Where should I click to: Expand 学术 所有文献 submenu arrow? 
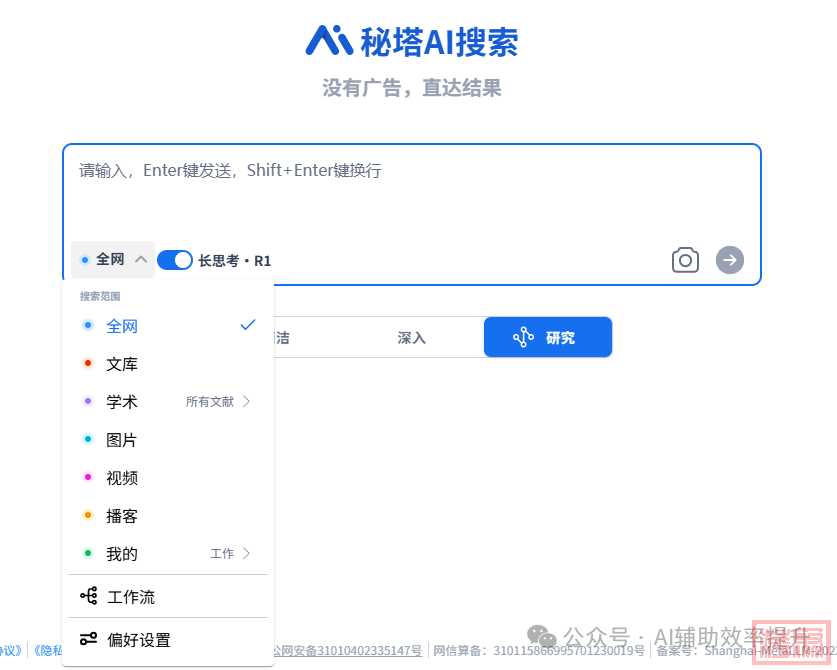(246, 402)
